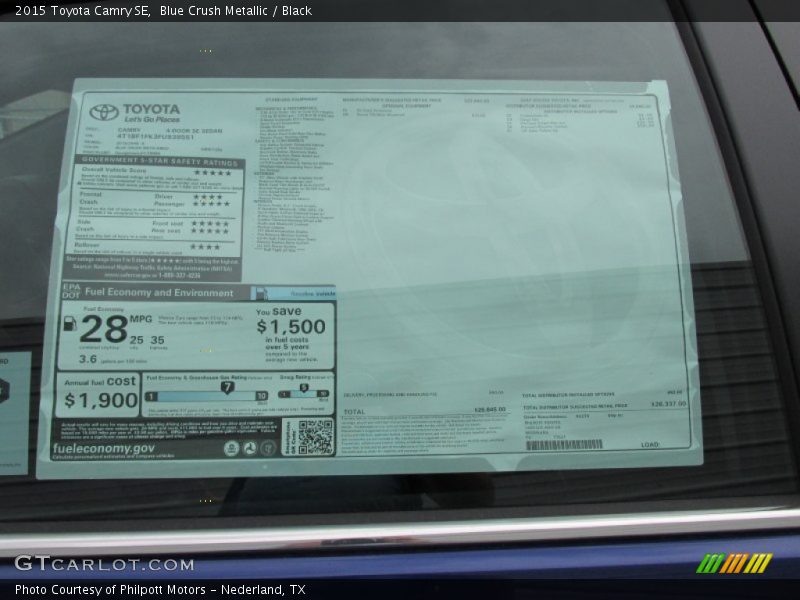This screenshot has width=800, height=600.
Task: Click the You Save $1,500 text
Action: (290, 321)
